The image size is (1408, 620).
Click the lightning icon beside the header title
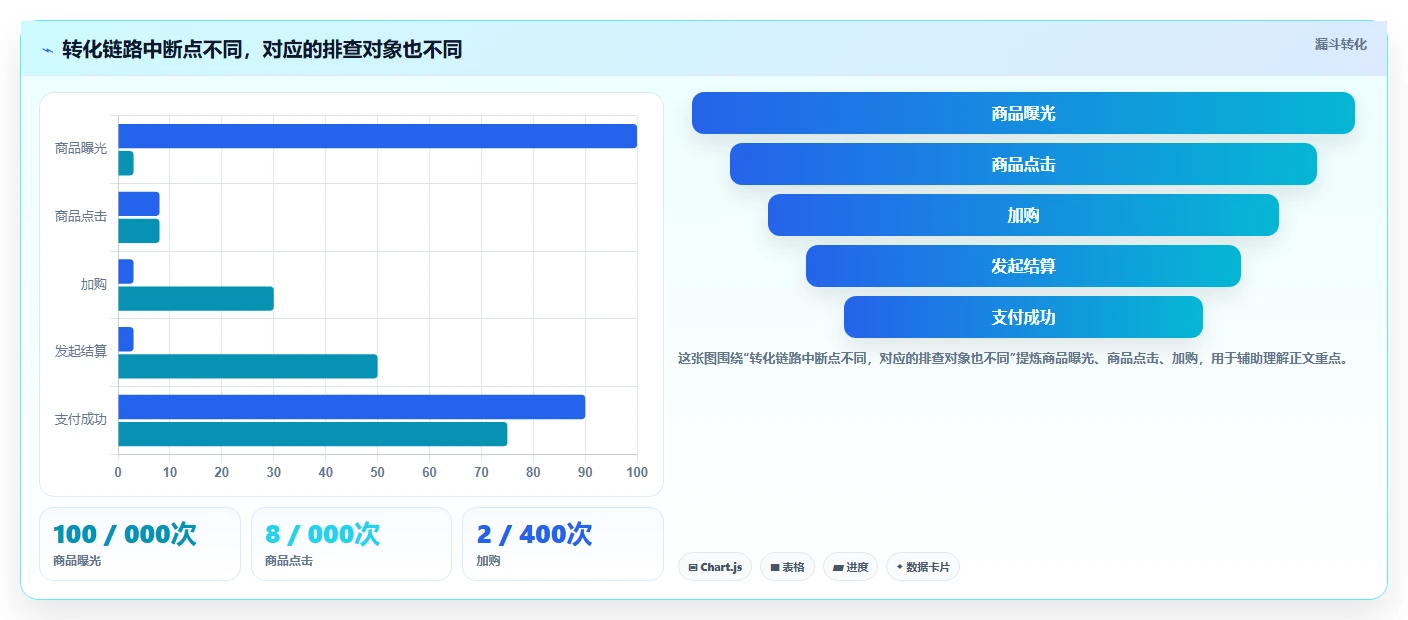pos(48,50)
